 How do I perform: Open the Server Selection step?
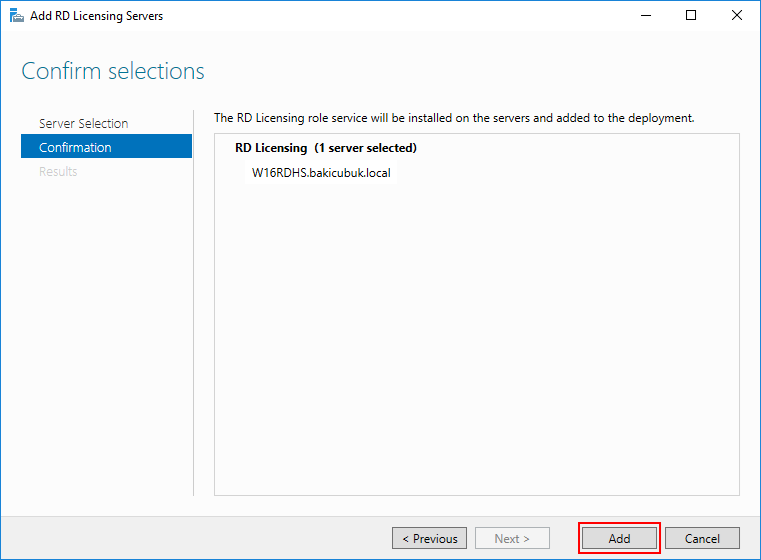[x=83, y=123]
